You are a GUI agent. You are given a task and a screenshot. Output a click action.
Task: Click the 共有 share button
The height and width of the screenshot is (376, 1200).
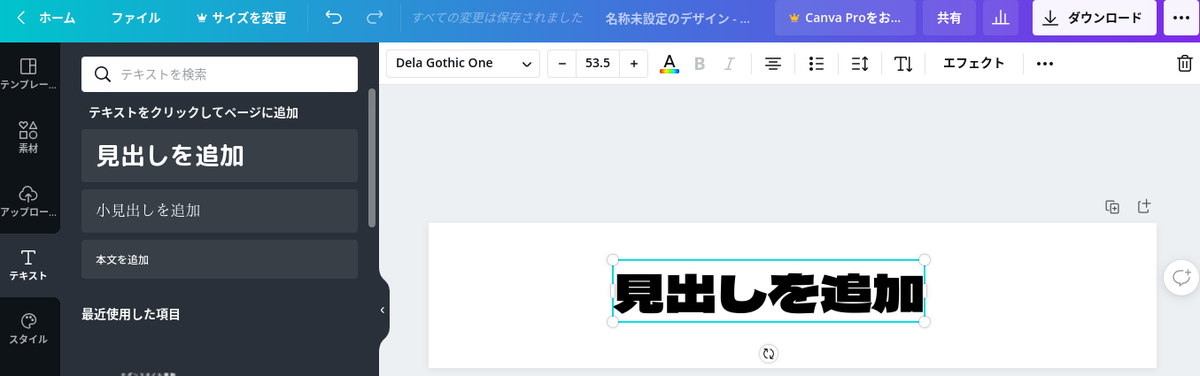point(949,18)
